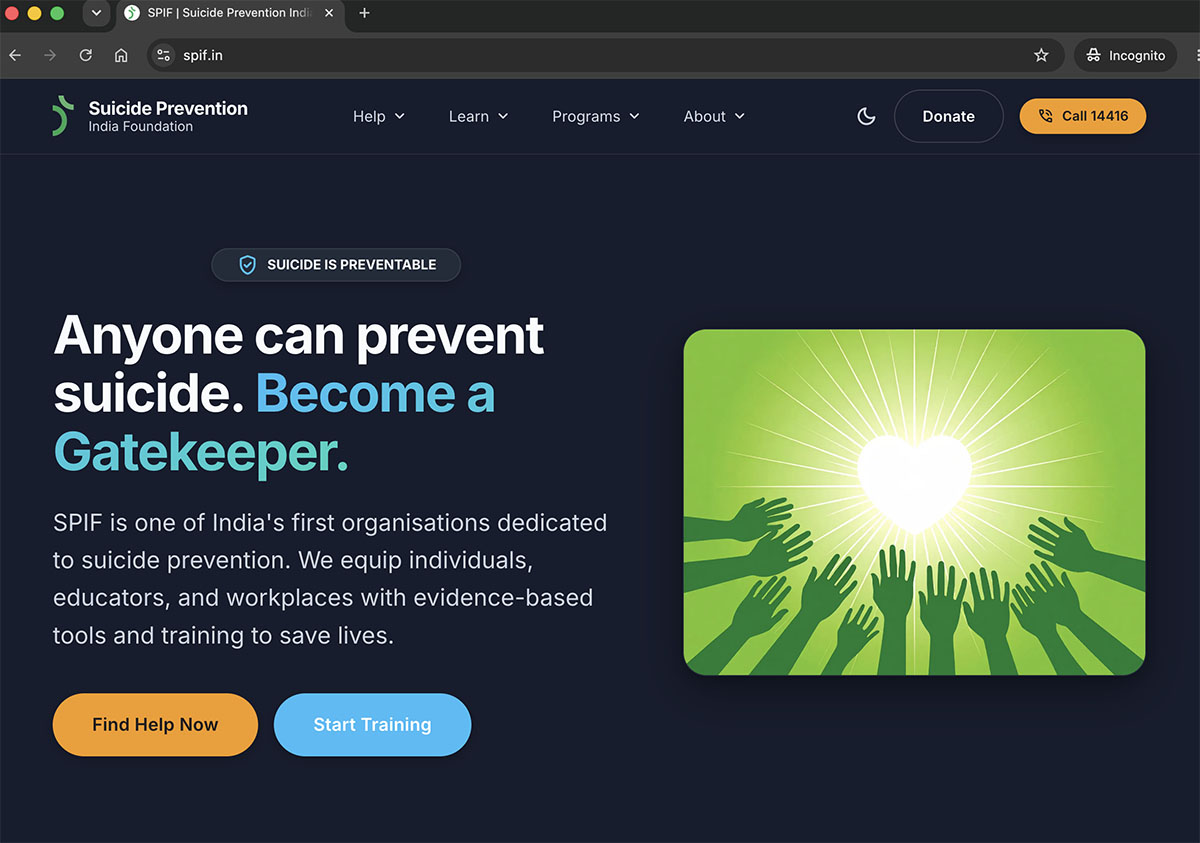Expand the Programs menu
This screenshot has height=843, width=1200.
pos(596,116)
